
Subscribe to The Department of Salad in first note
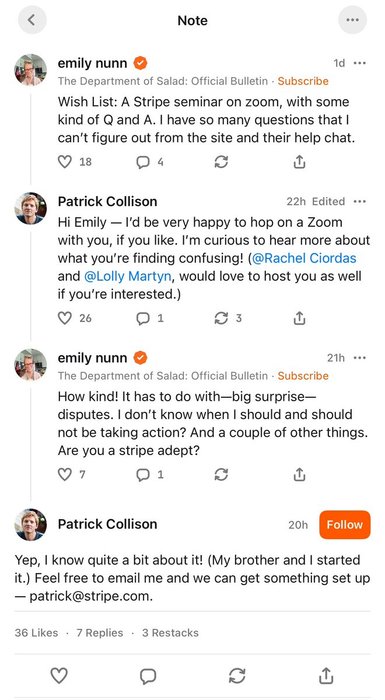303,81
